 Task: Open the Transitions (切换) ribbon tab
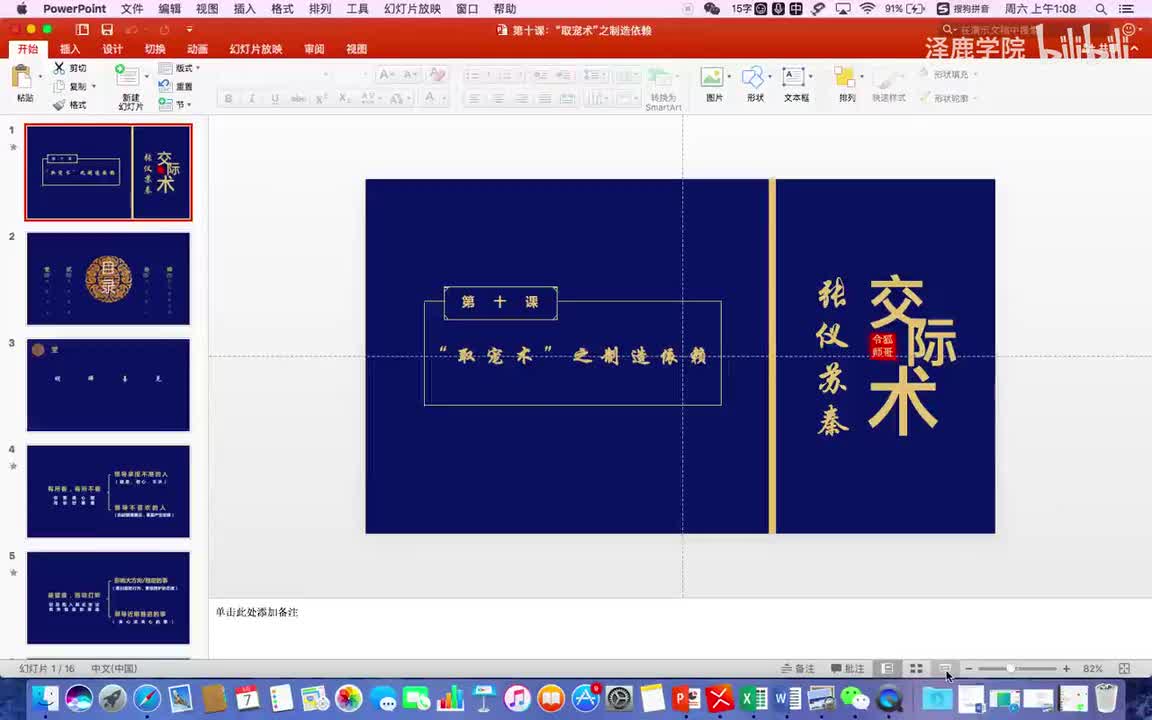(x=155, y=49)
